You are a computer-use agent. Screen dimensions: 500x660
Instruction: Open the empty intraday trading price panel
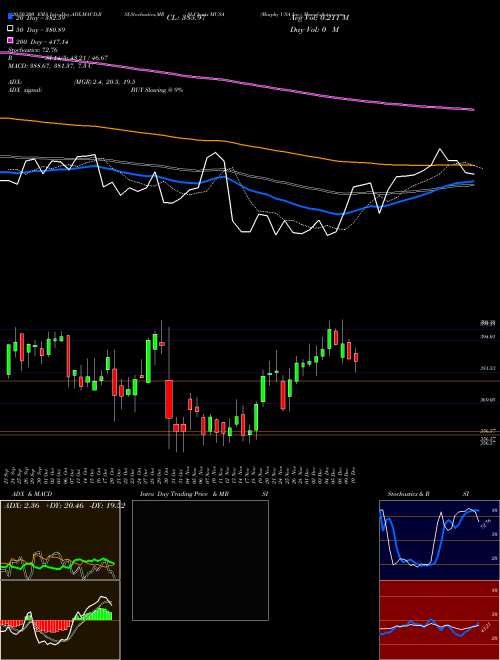click(200, 560)
